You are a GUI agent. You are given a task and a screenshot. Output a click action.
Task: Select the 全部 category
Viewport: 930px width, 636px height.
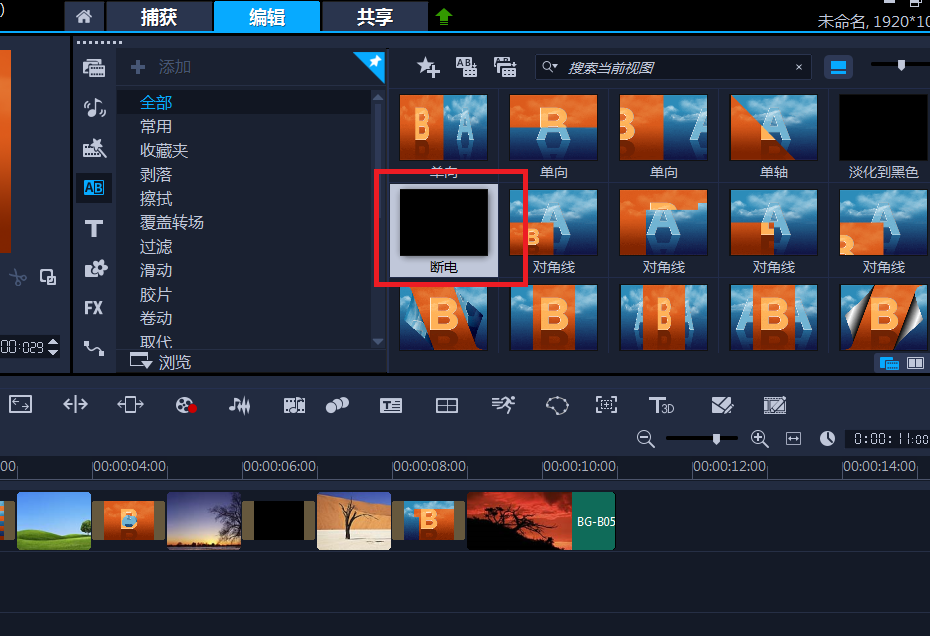click(156, 103)
